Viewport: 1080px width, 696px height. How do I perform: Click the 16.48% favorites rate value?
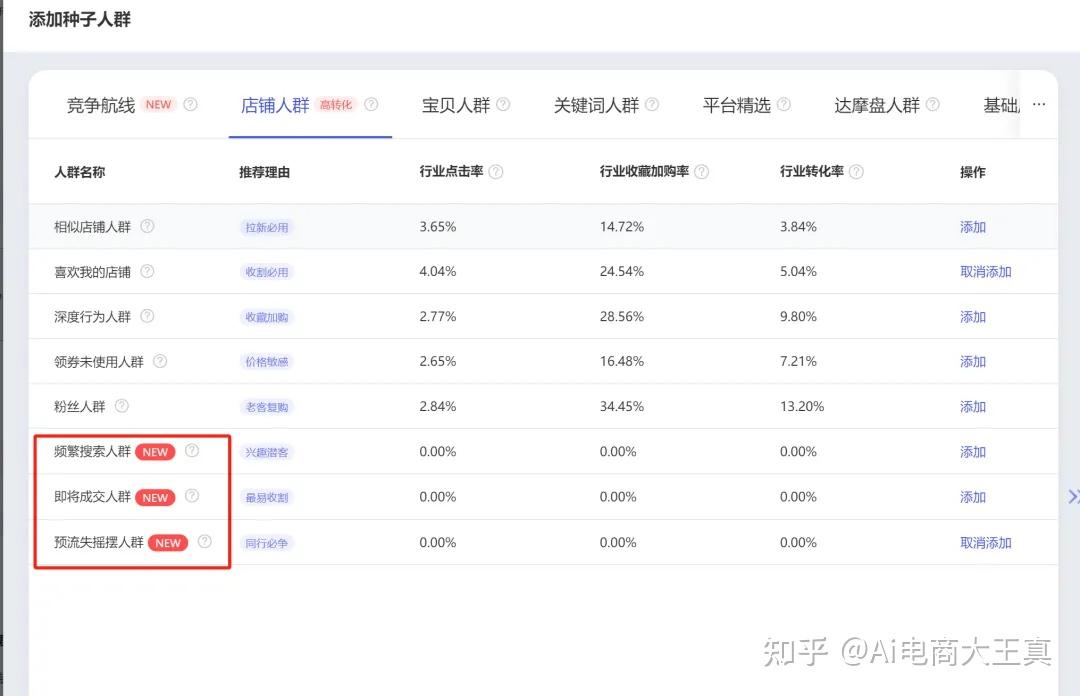click(621, 361)
